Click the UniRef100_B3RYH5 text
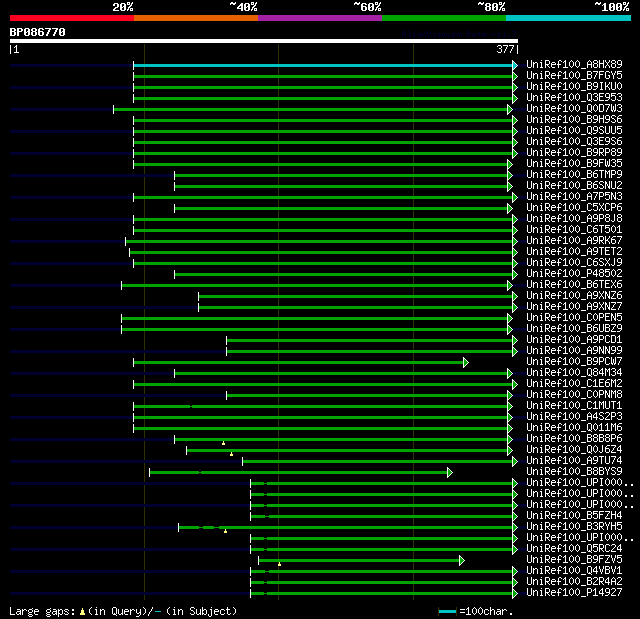This screenshot has height=619, width=640. coord(574,527)
